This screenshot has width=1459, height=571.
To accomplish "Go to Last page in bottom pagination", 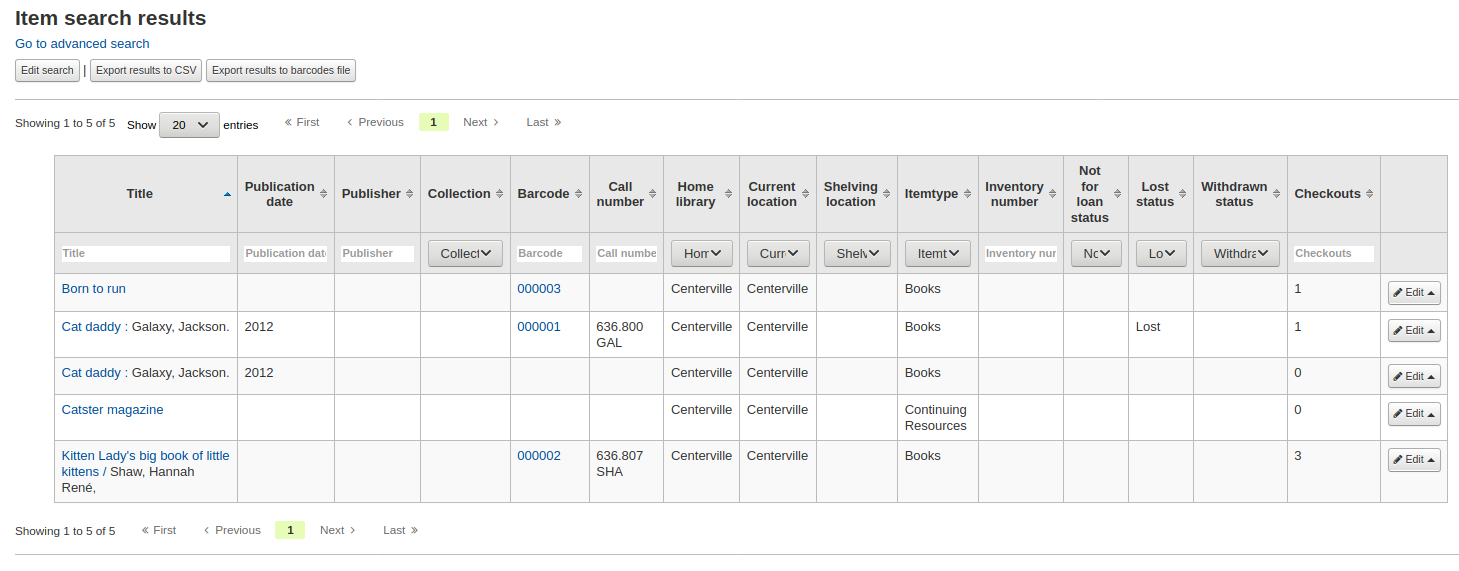I will [x=400, y=530].
